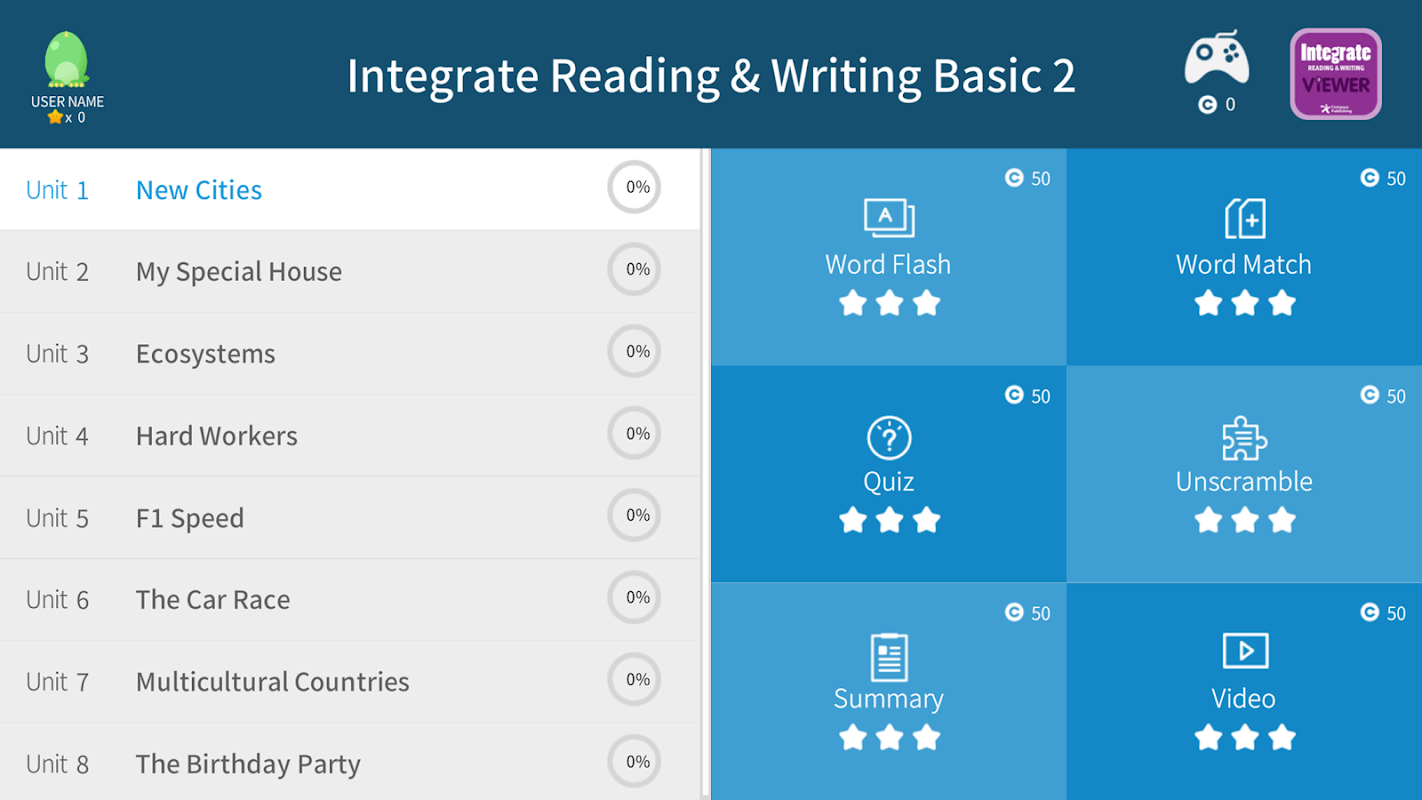Start the Quiz question mark icon
The image size is (1422, 800).
click(889, 438)
